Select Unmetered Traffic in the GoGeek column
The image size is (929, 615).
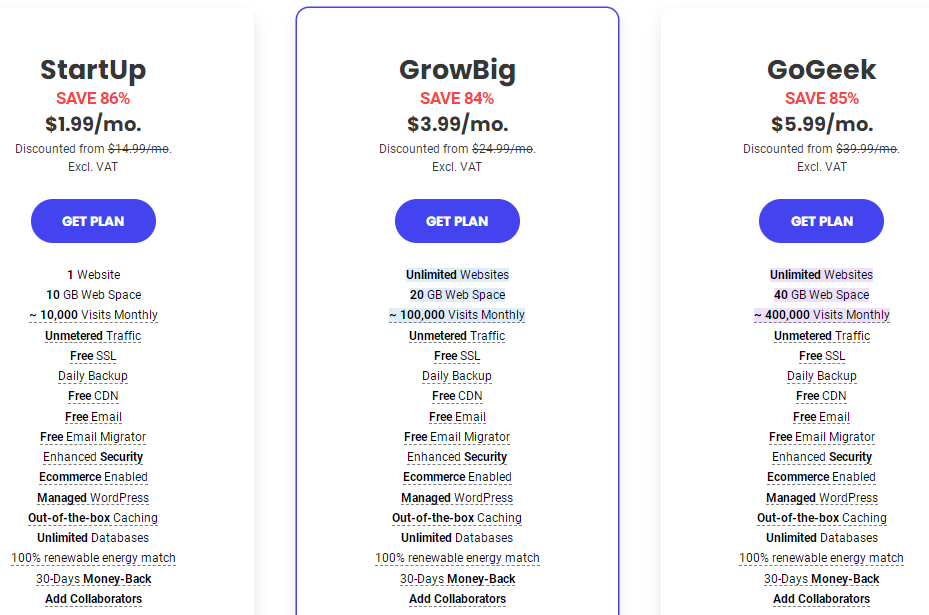point(821,335)
